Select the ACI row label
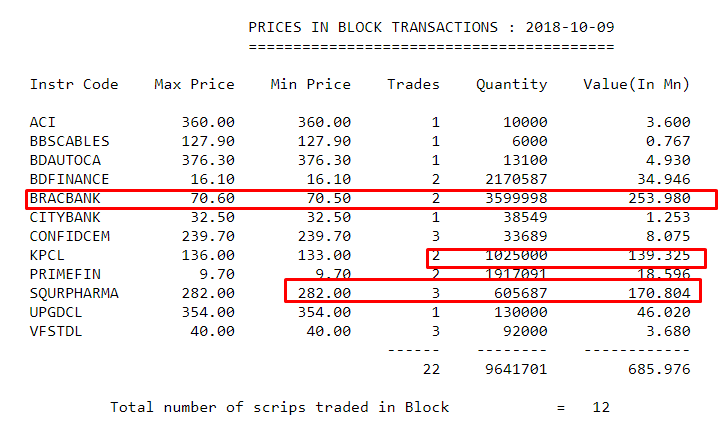Screen dimensions: 719x430 pos(42,122)
